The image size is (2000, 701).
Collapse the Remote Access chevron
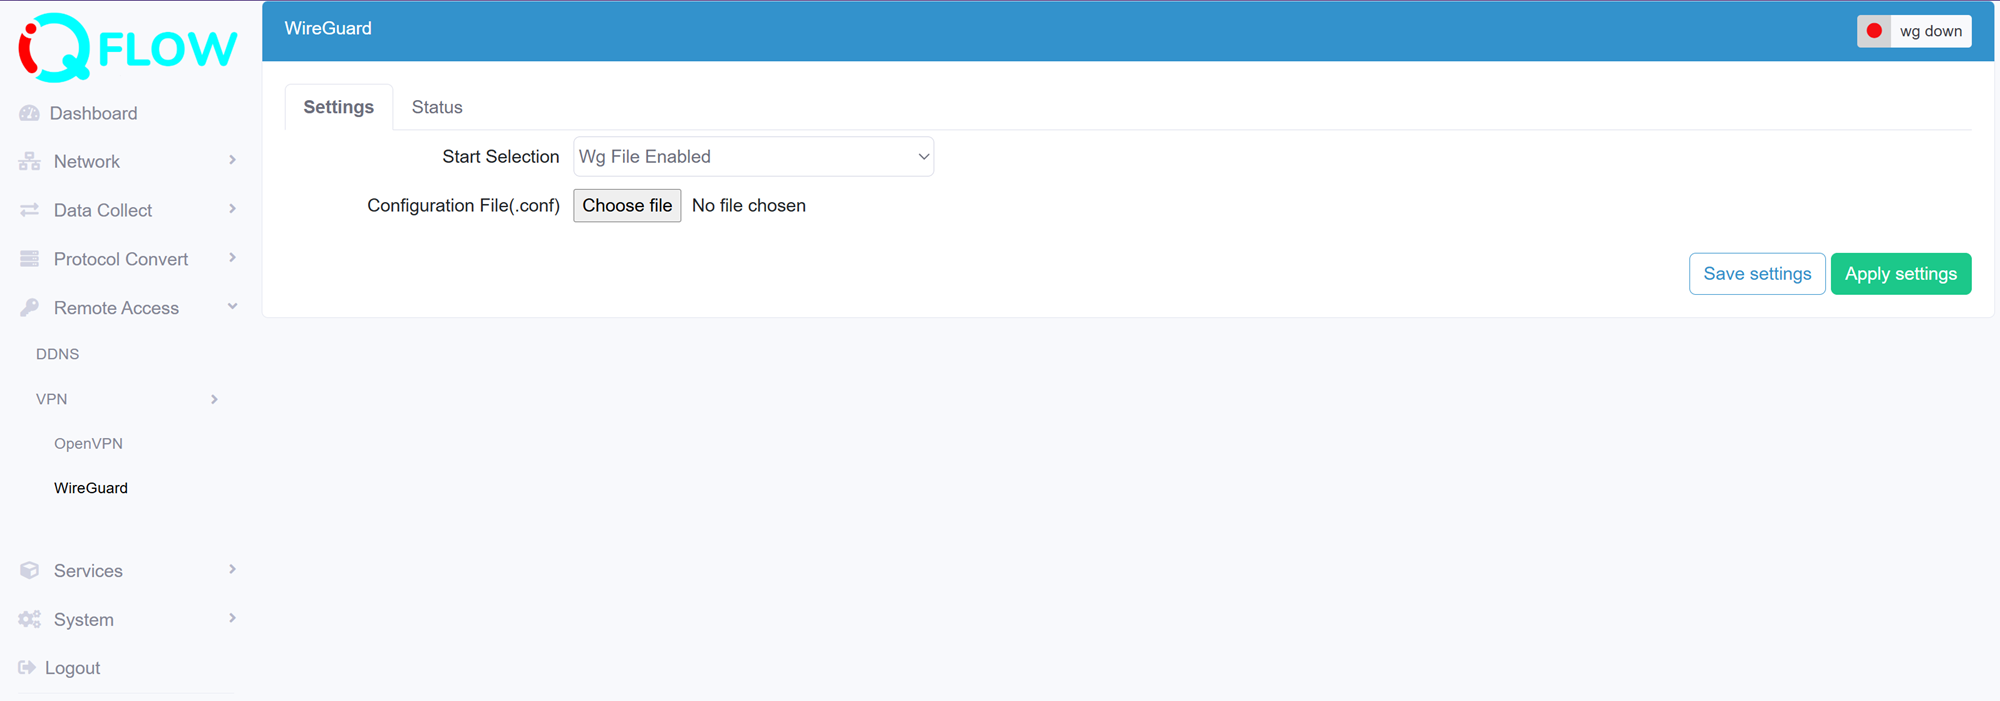click(232, 306)
